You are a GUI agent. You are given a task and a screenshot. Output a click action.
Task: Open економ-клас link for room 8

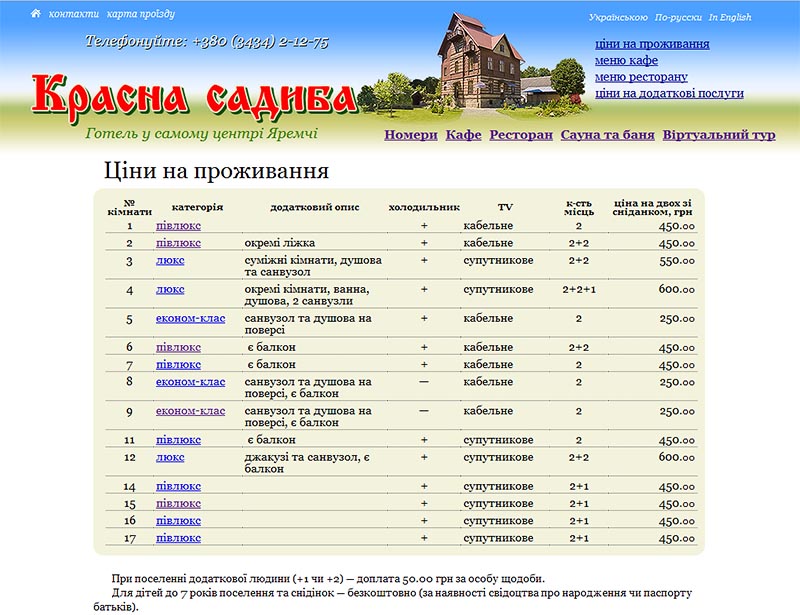[190, 382]
